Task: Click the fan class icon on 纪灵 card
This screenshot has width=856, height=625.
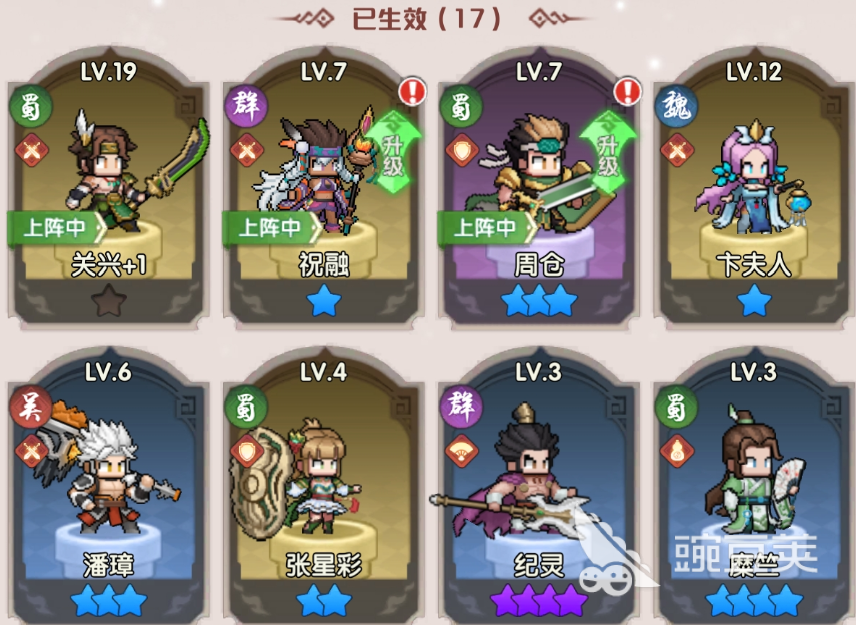Action: click(x=462, y=451)
